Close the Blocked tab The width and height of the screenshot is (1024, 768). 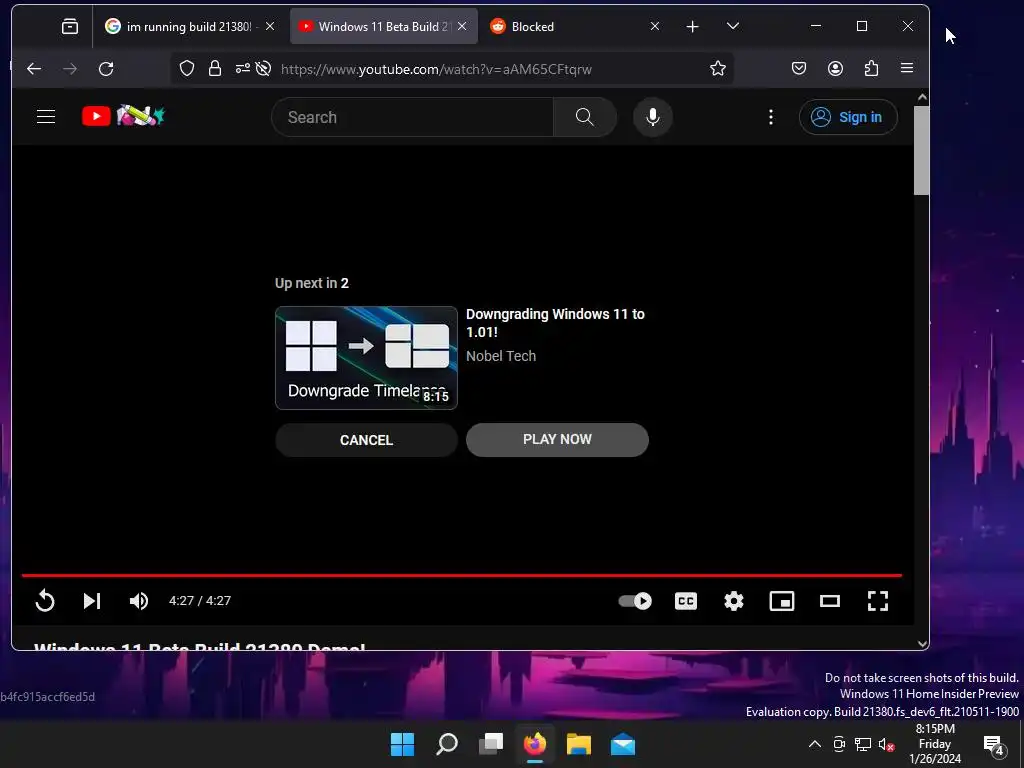[654, 26]
